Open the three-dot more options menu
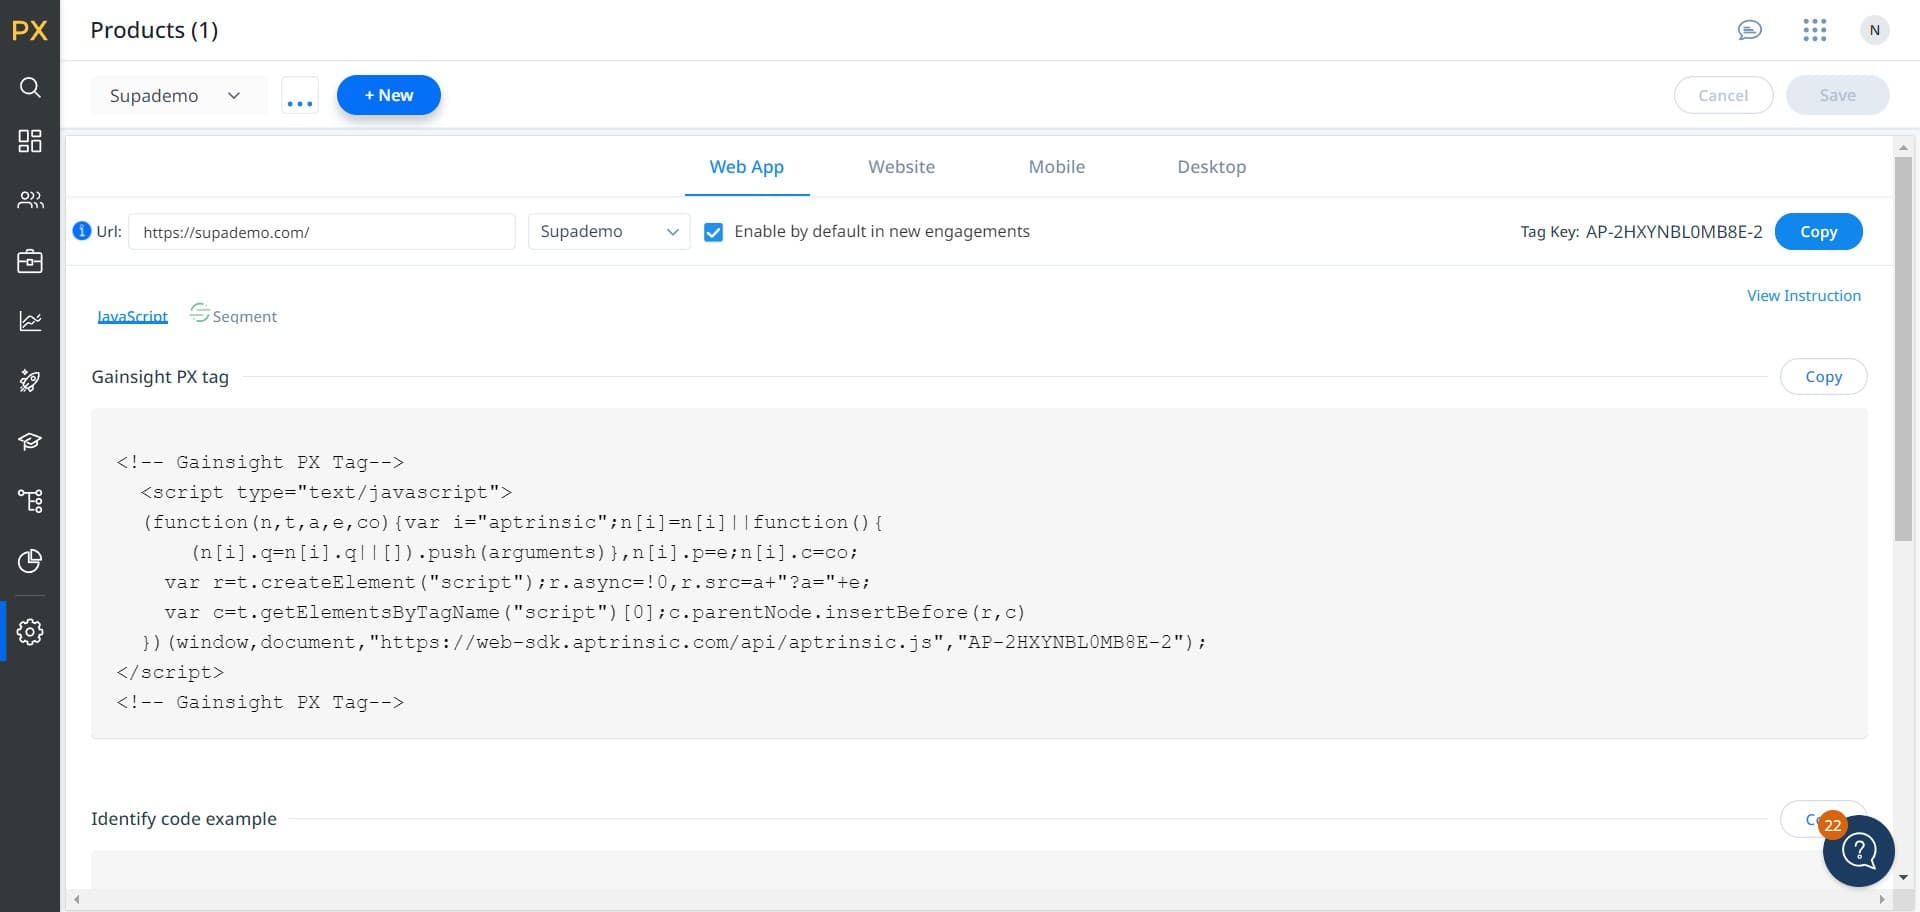The image size is (1920, 912). pos(299,97)
